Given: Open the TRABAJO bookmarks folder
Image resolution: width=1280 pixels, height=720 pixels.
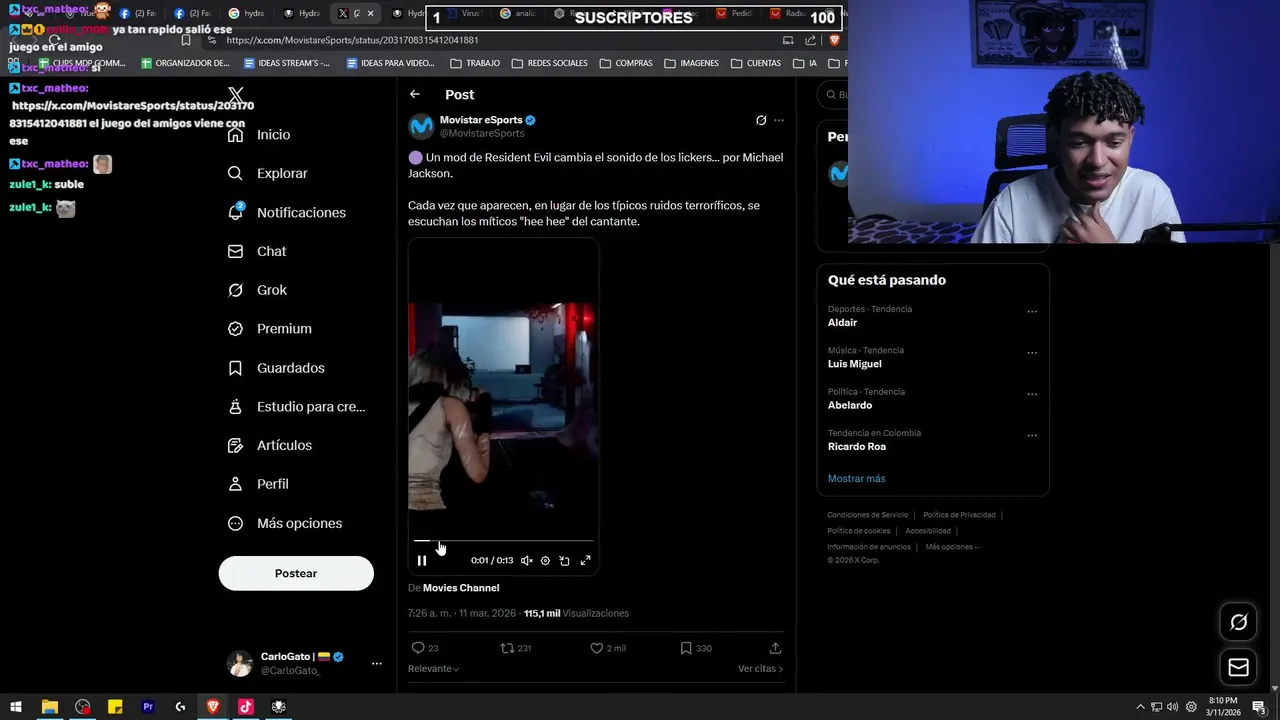Looking at the screenshot, I should 475,63.
